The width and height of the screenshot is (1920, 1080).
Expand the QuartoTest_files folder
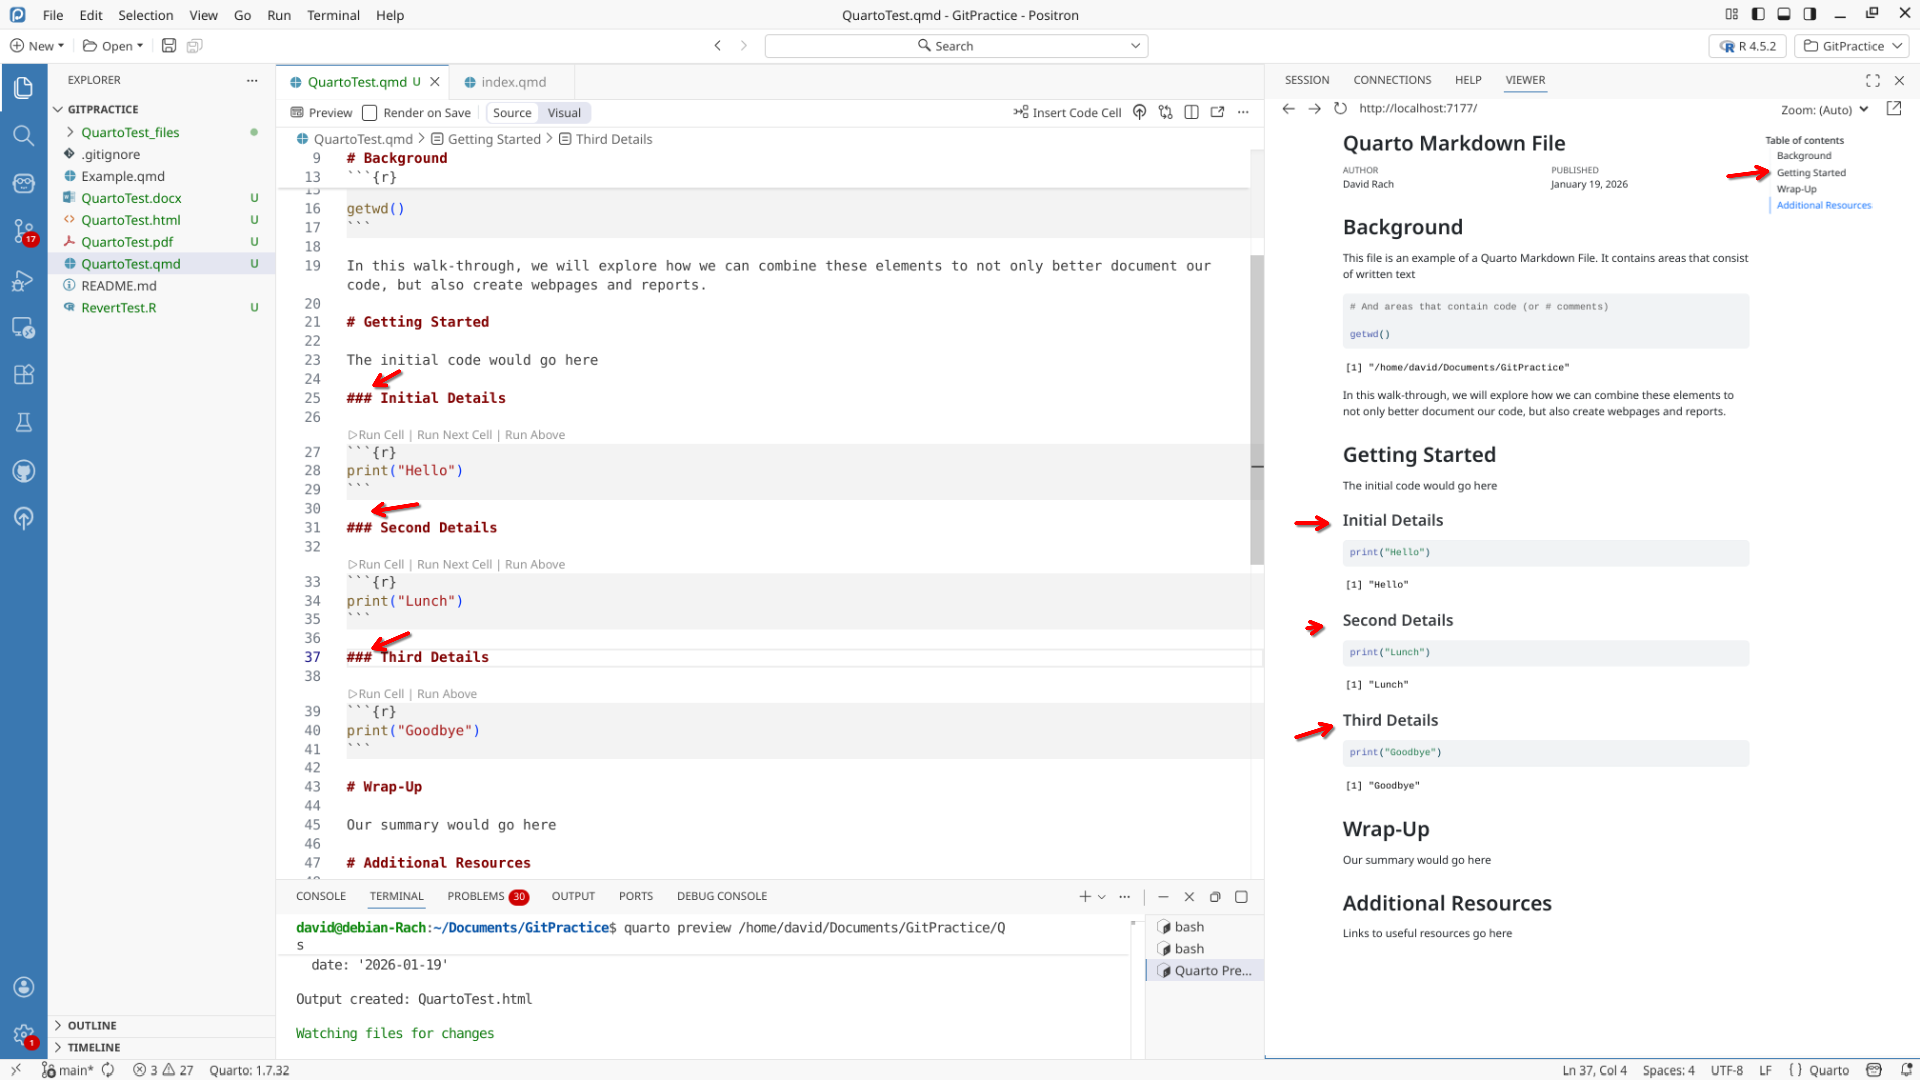coord(130,132)
